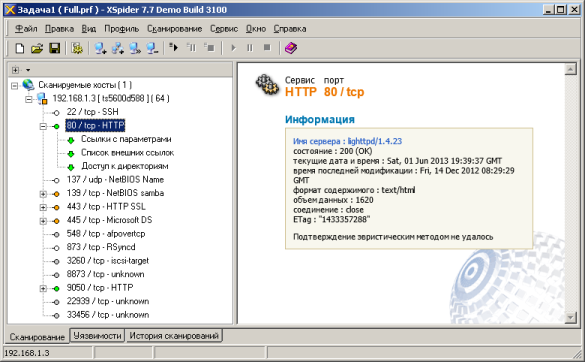Remove host with computer-minus icon
The width and height of the screenshot is (585, 362).
point(153,48)
